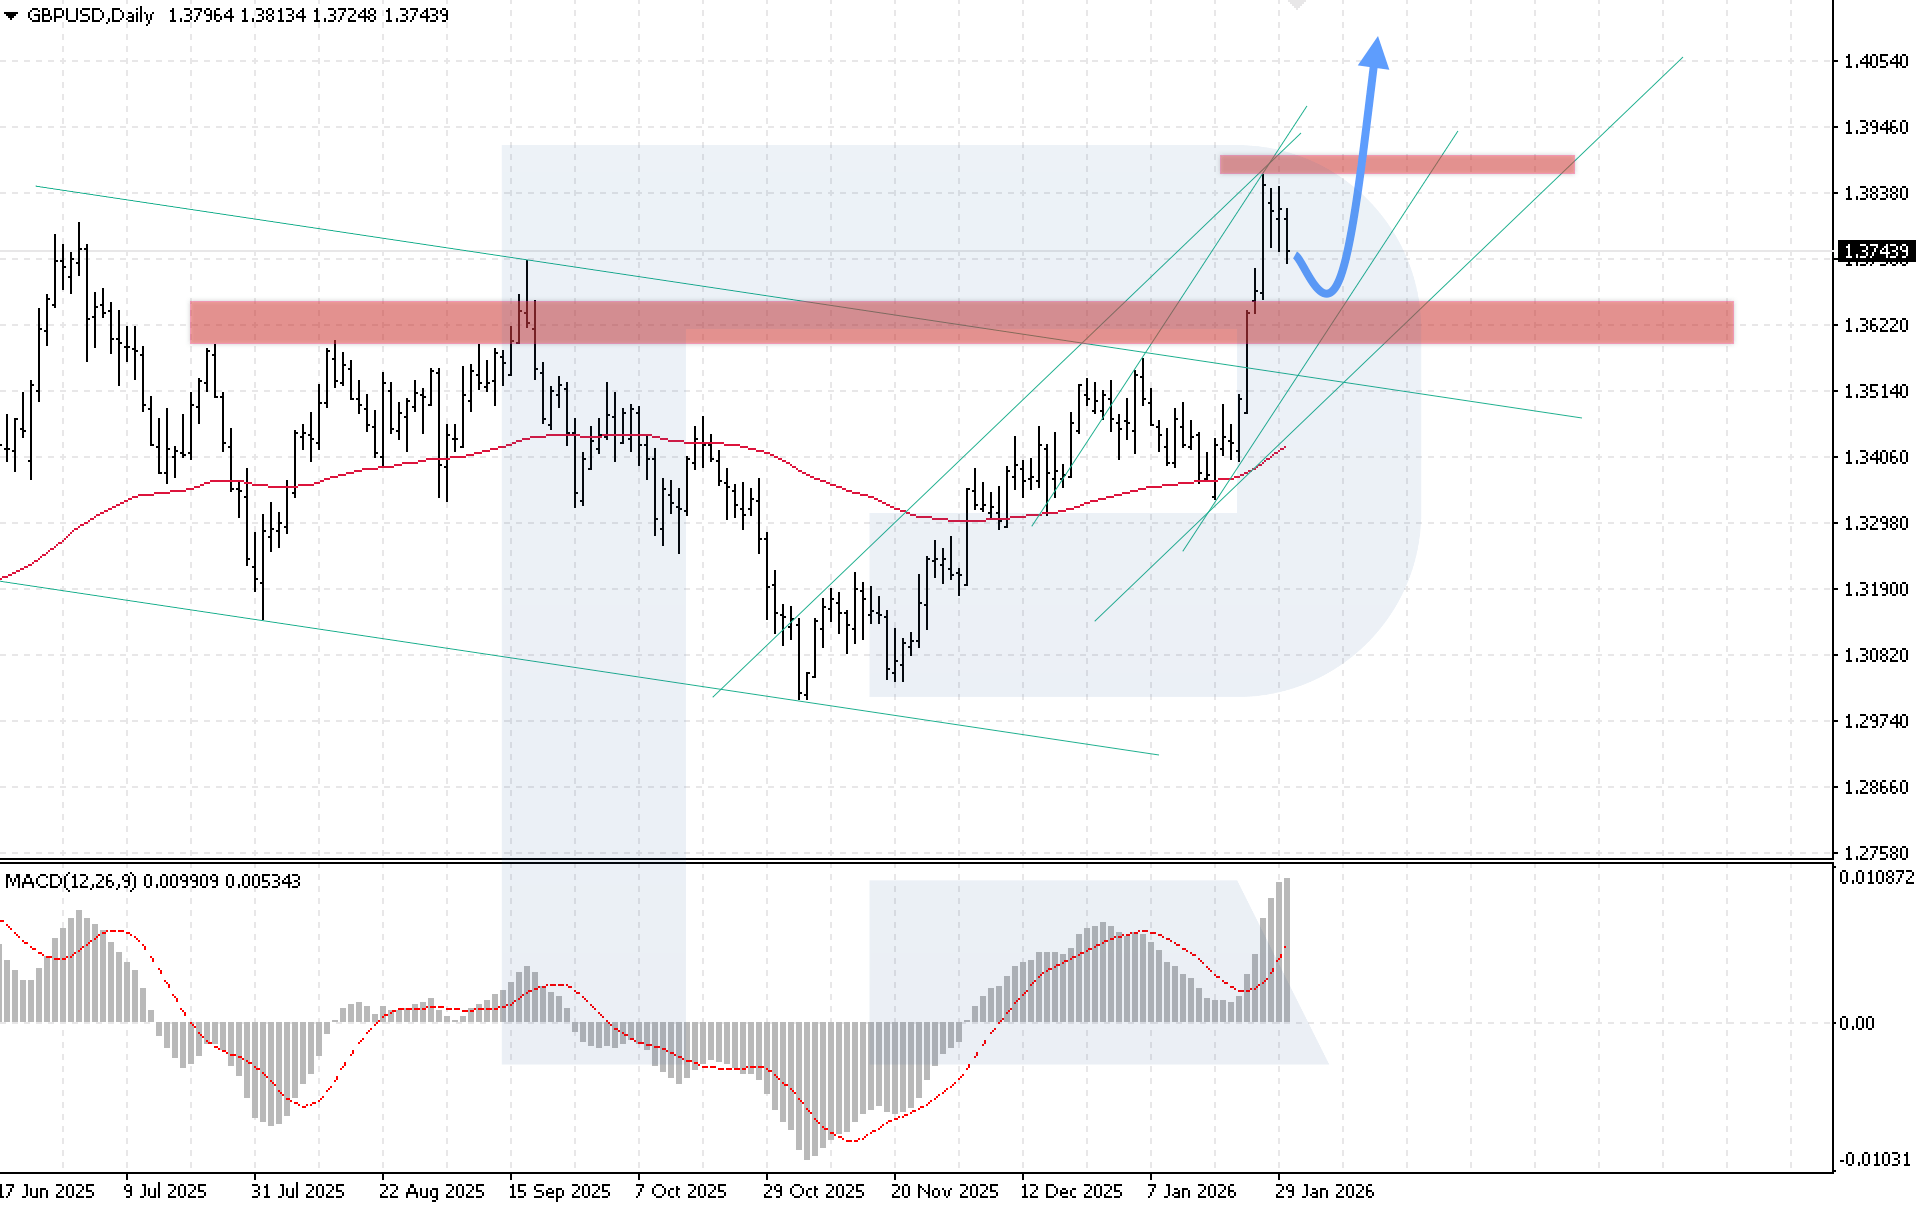Click the triangle beside the GBPUSD,Daily title
This screenshot has width=1924, height=1210.
tap(11, 15)
